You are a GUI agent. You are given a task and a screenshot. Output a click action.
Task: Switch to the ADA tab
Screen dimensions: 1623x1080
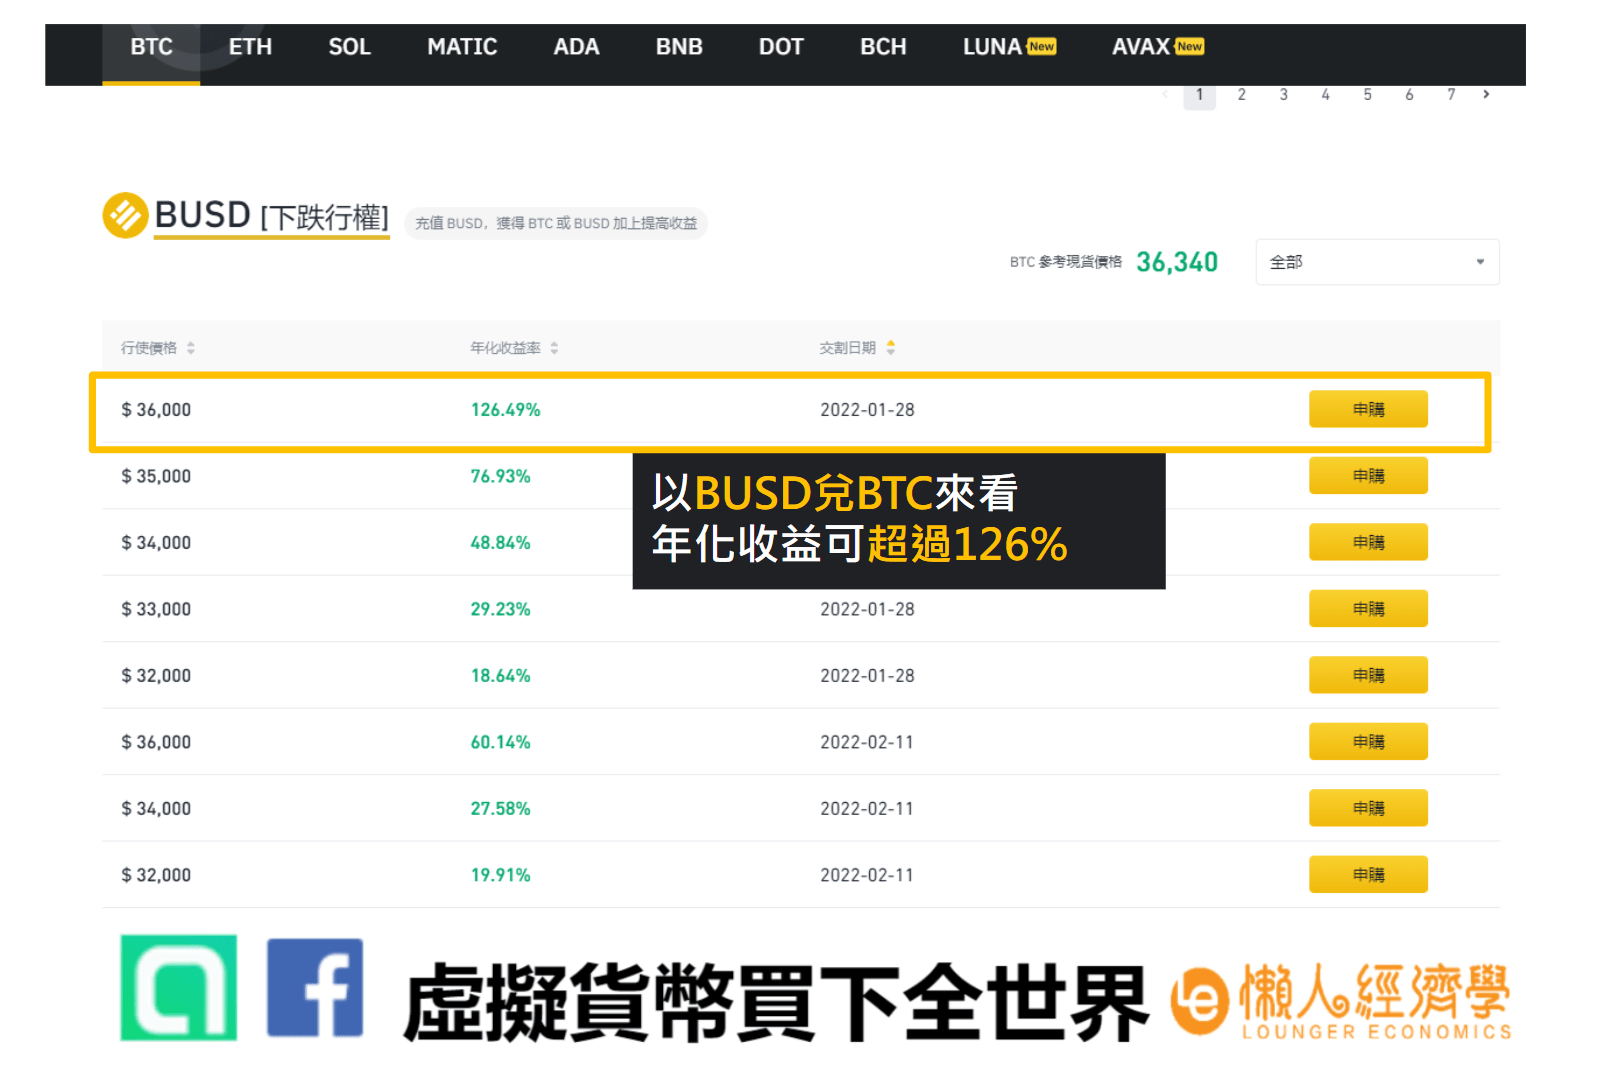pos(576,47)
